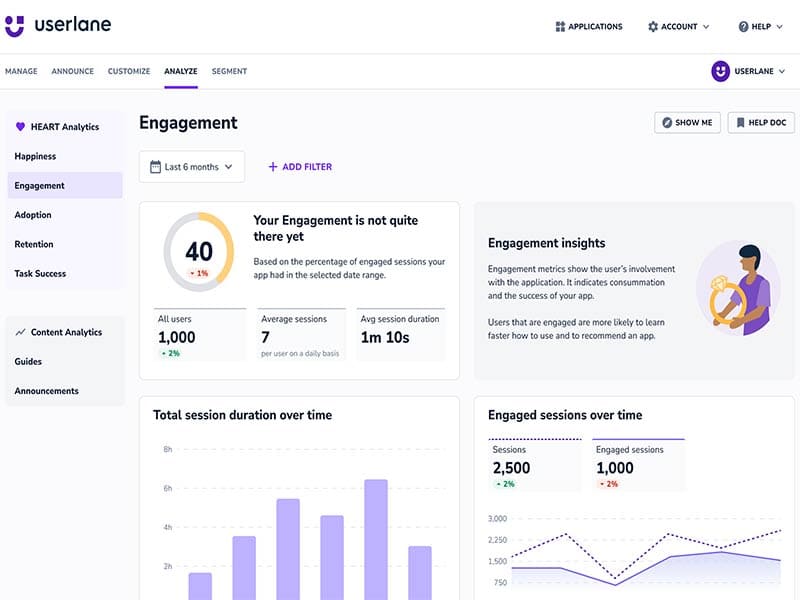Viewport: 800px width, 600px height.
Task: Expand the Userlane profile dropdown chevron
Action: click(x=782, y=71)
